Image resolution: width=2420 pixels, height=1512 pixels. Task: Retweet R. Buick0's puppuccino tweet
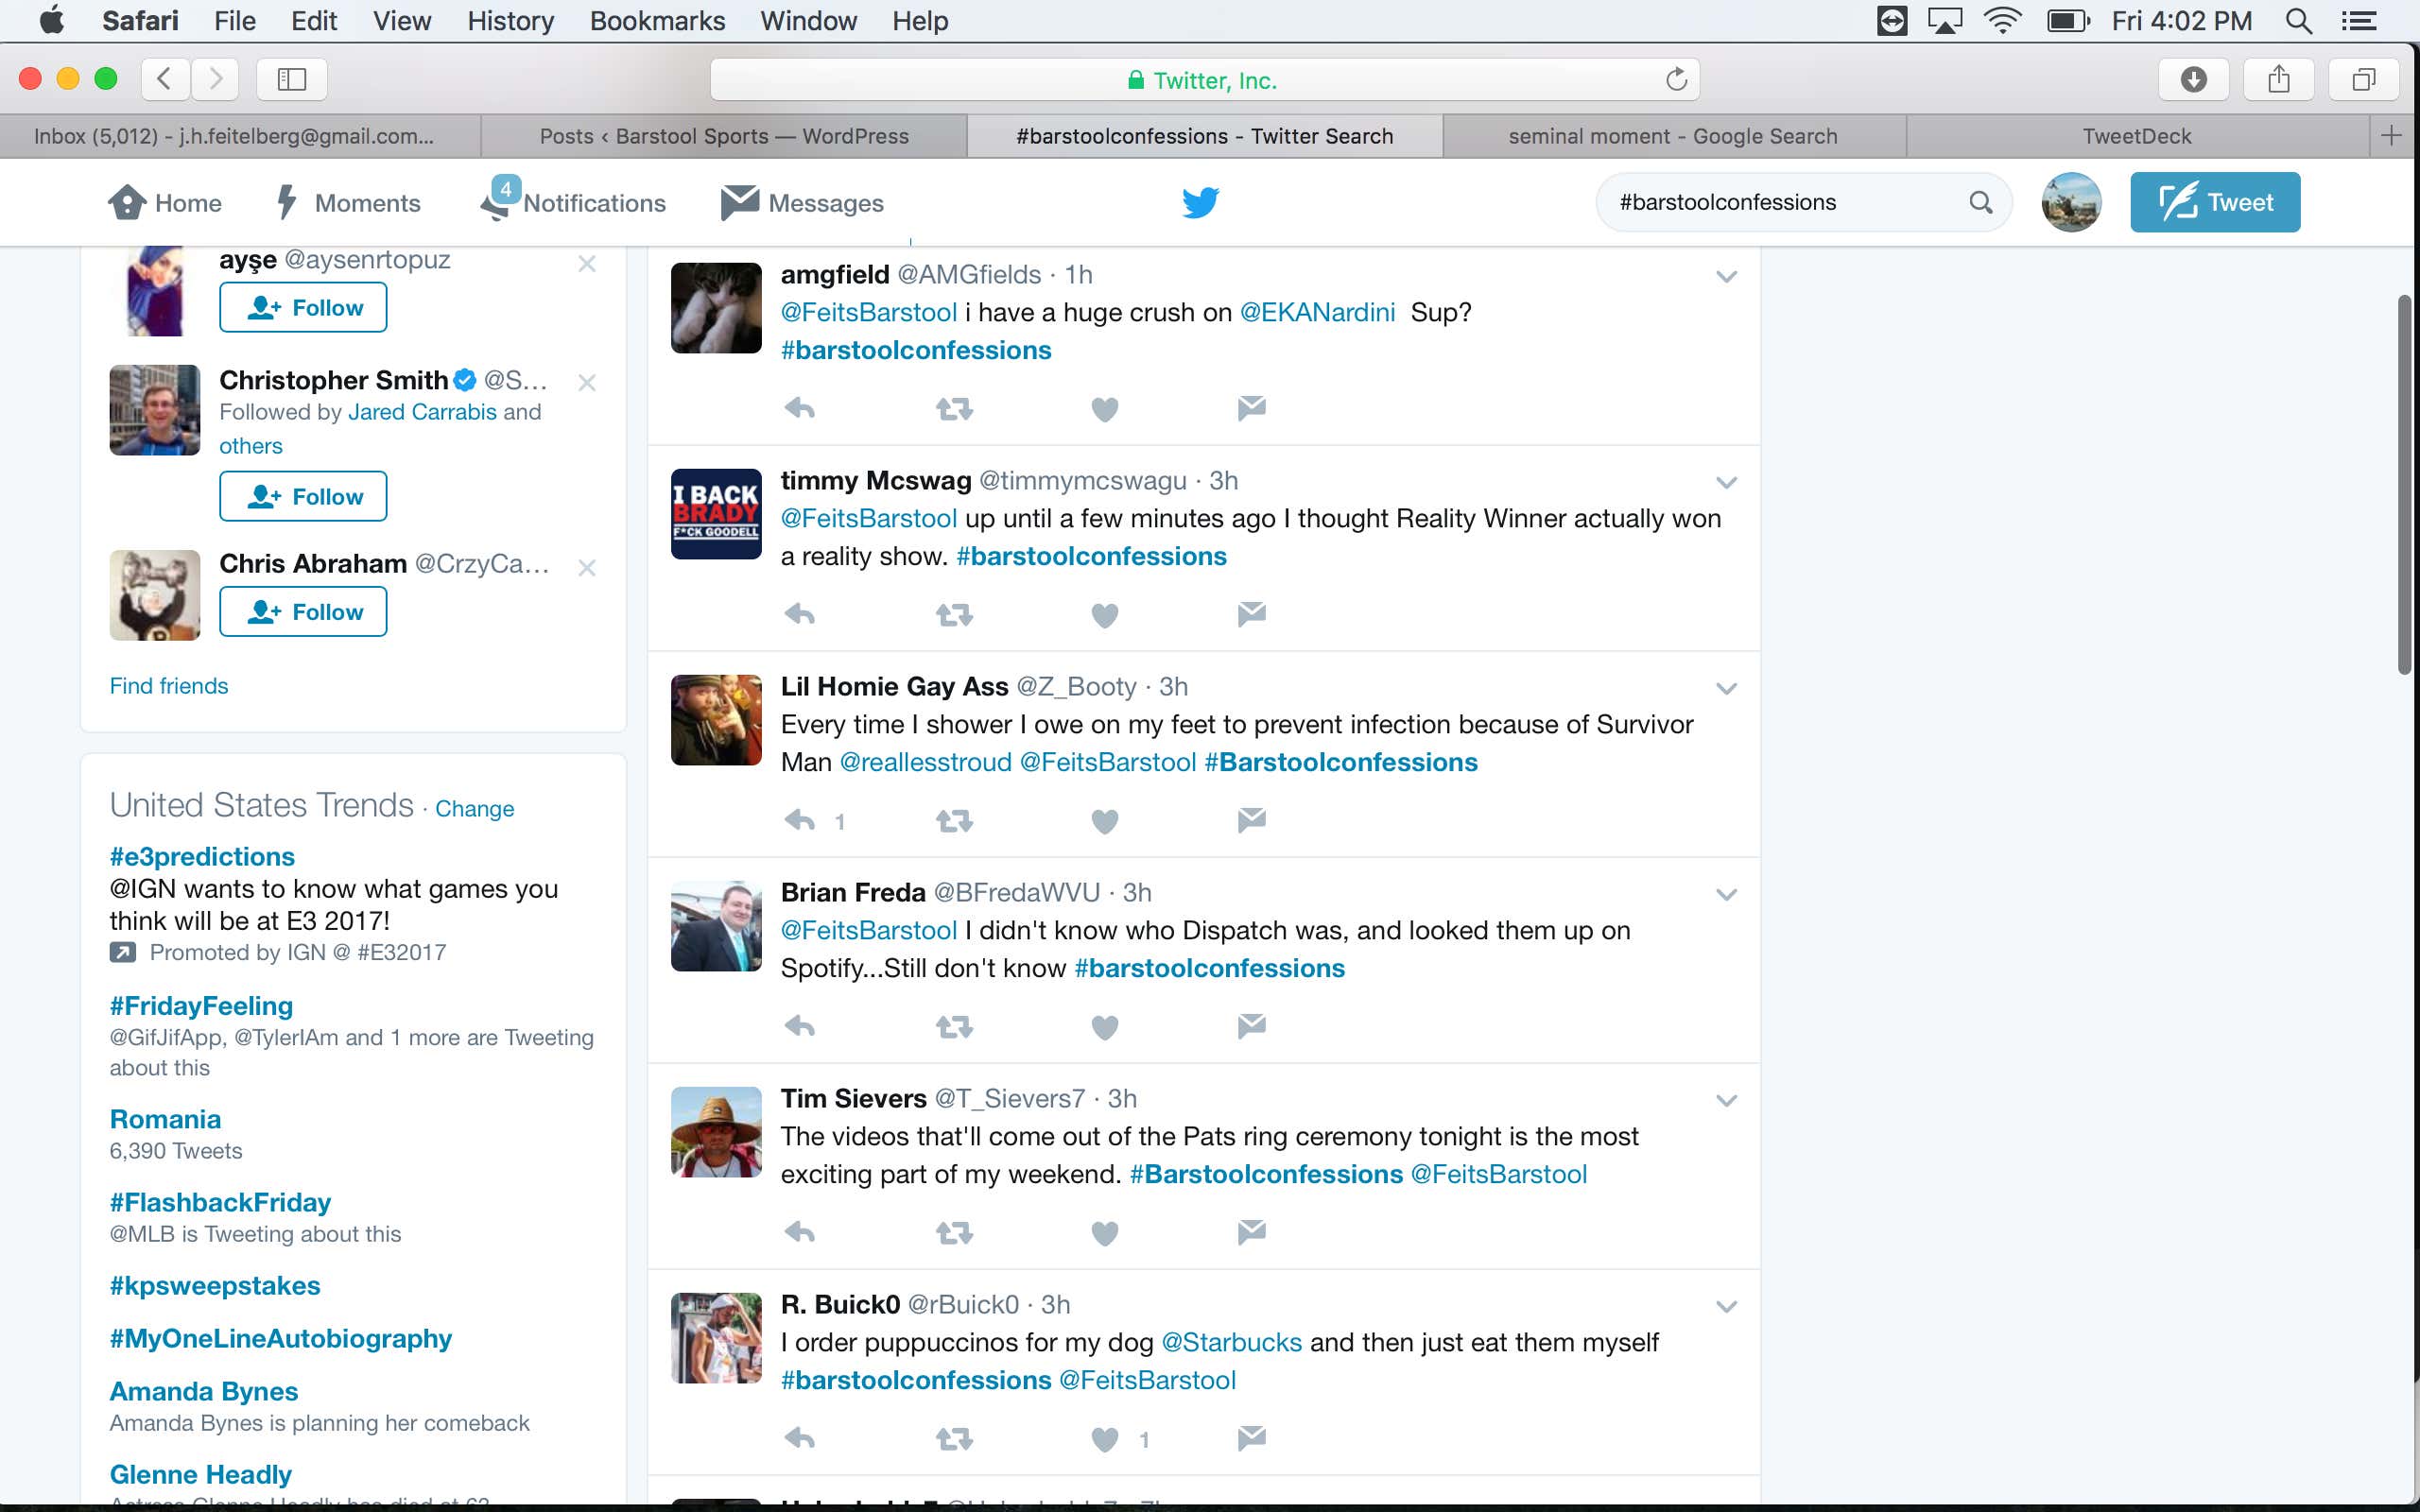[x=954, y=1438]
